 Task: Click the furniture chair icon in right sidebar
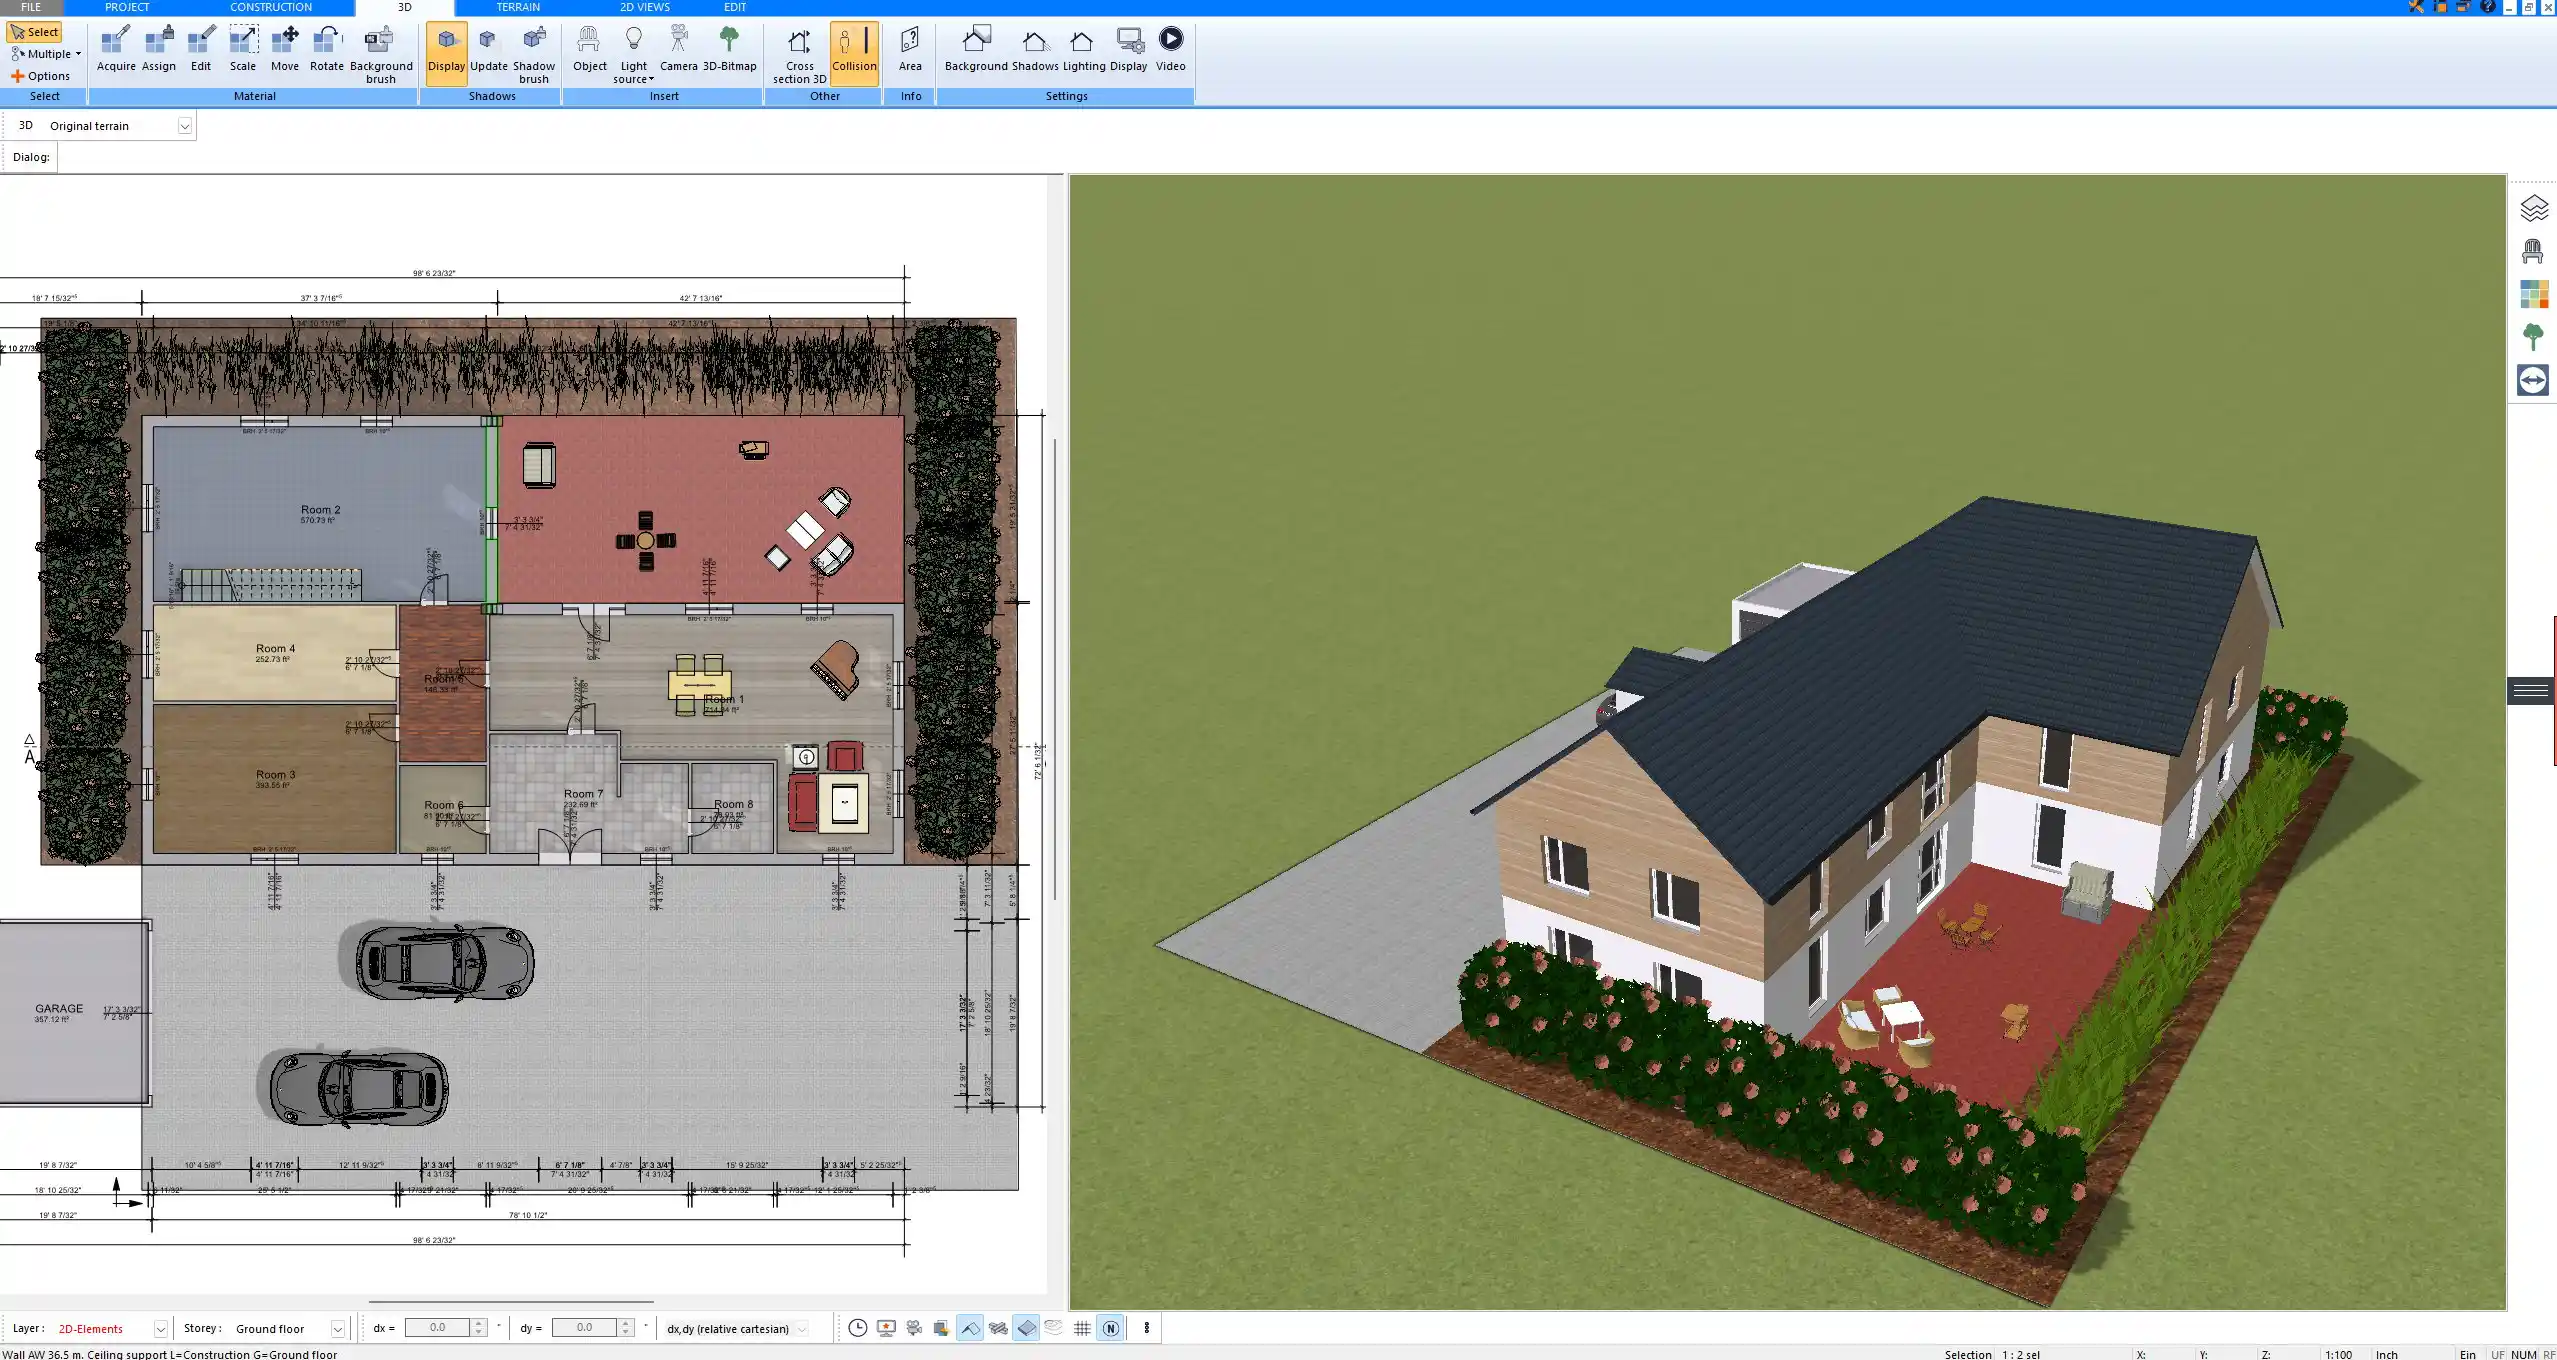point(2532,251)
